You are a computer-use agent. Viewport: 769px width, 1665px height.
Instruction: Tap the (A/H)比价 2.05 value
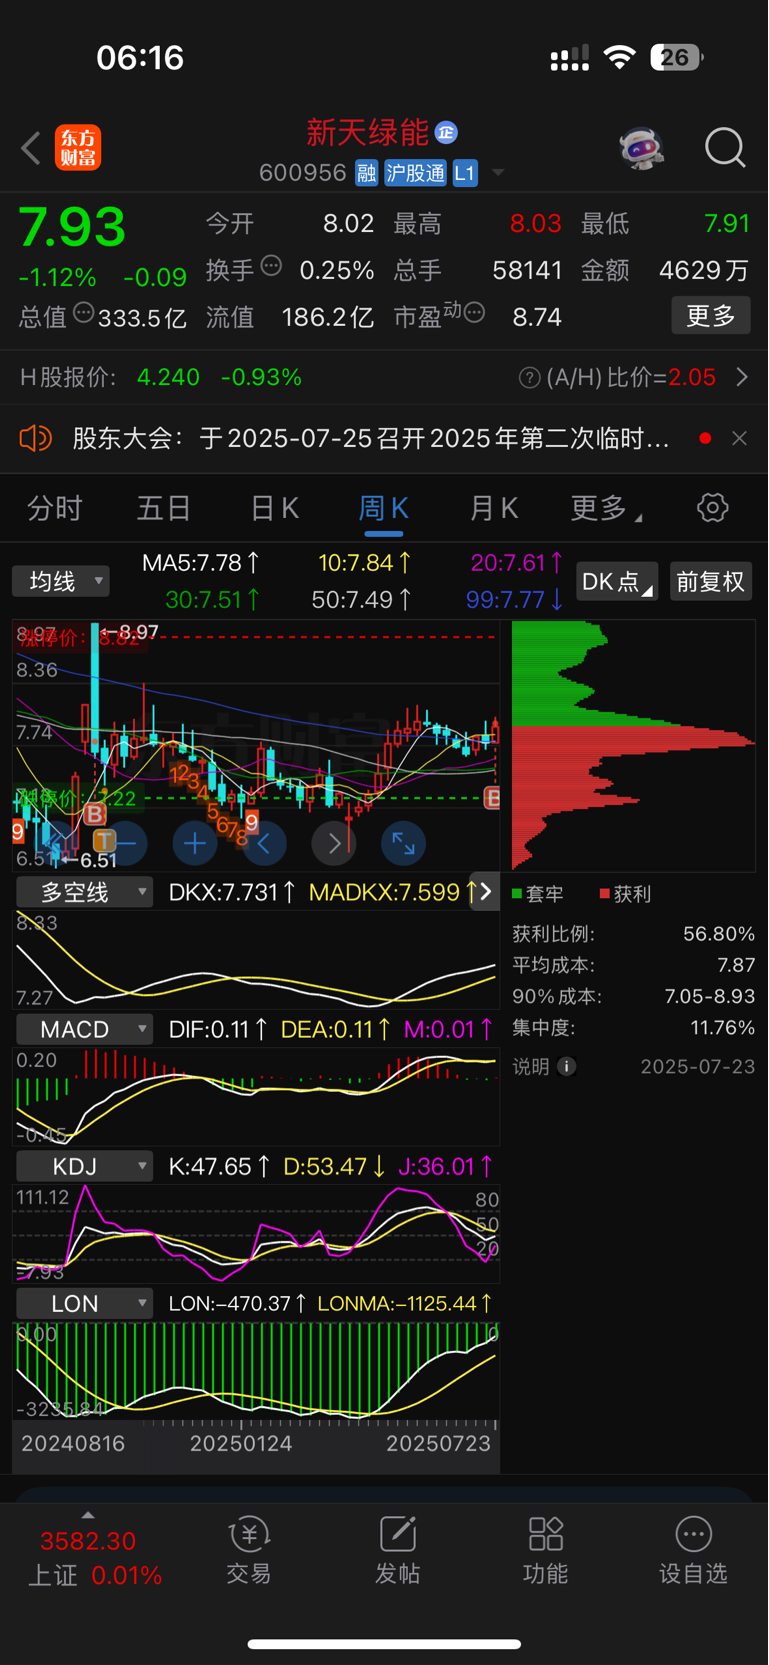tap(692, 377)
